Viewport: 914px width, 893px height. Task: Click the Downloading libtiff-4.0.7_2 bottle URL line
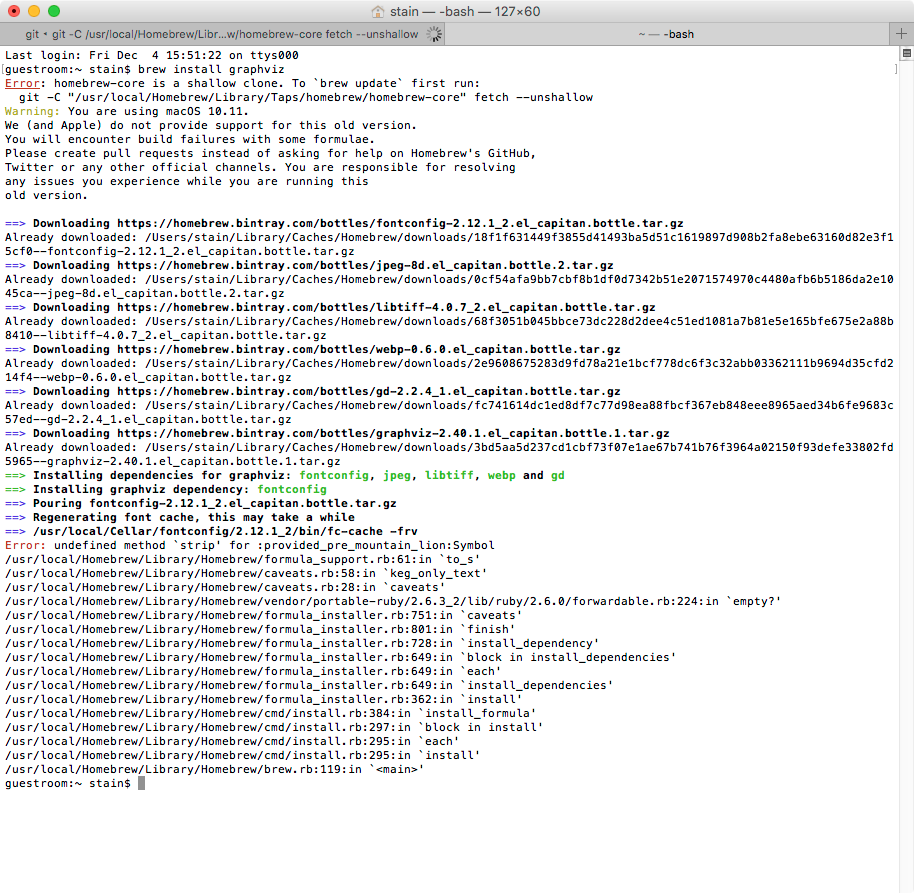[330, 307]
